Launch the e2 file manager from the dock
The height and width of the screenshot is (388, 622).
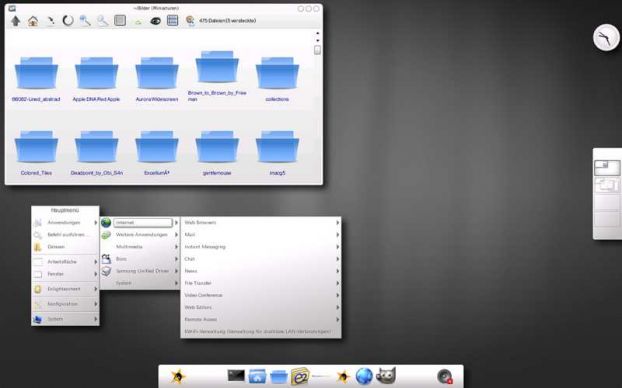(x=300, y=376)
